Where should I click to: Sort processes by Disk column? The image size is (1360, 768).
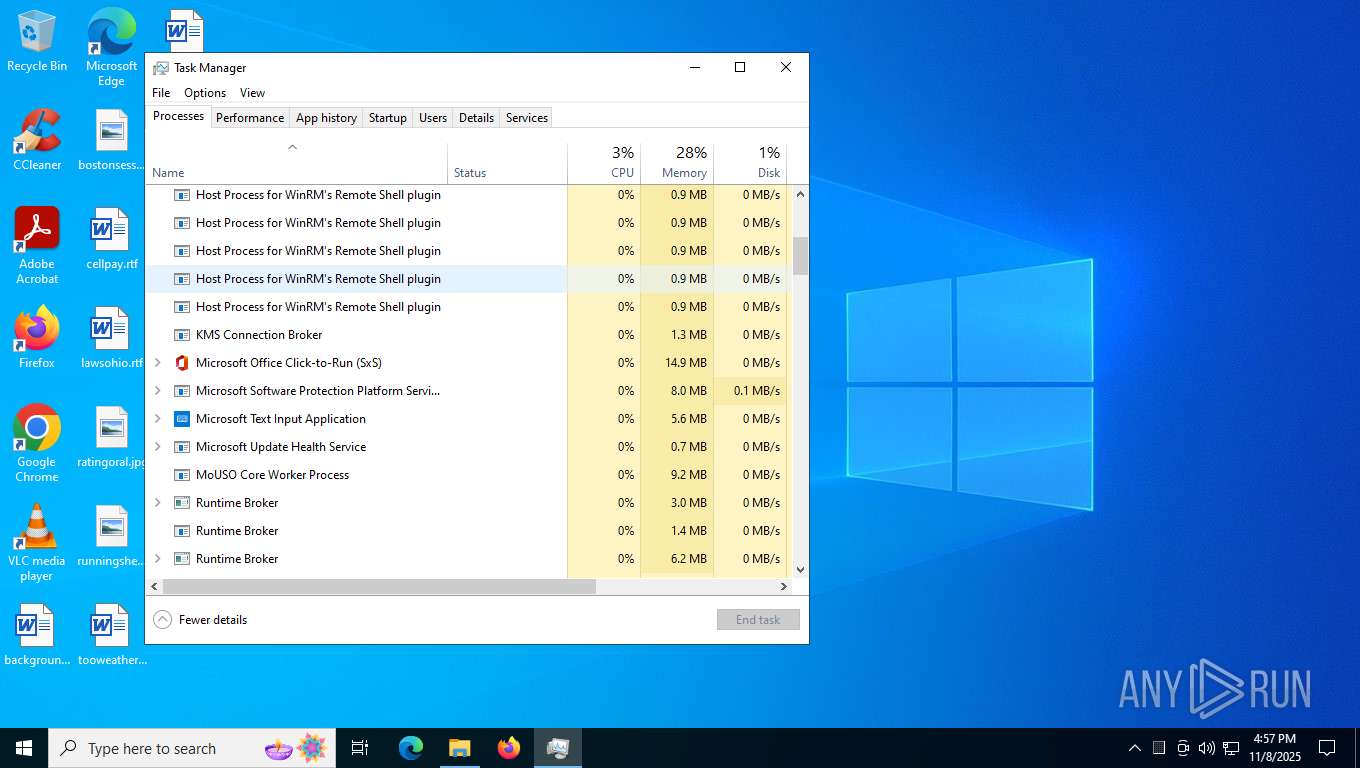tap(750, 164)
